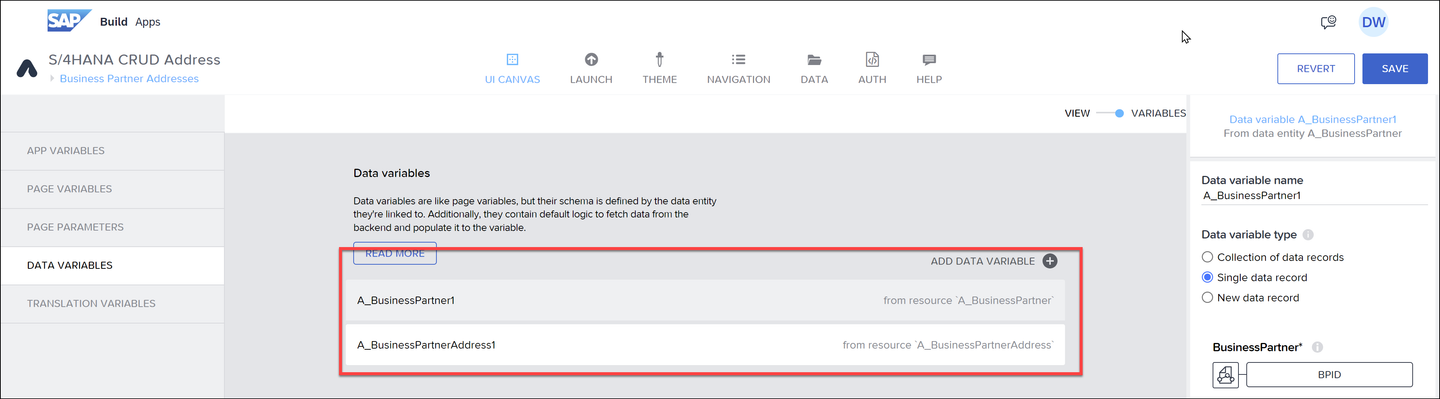Open the Business Partner Addresses page link
Viewport: 1440px width, 399px height.
coord(129,78)
